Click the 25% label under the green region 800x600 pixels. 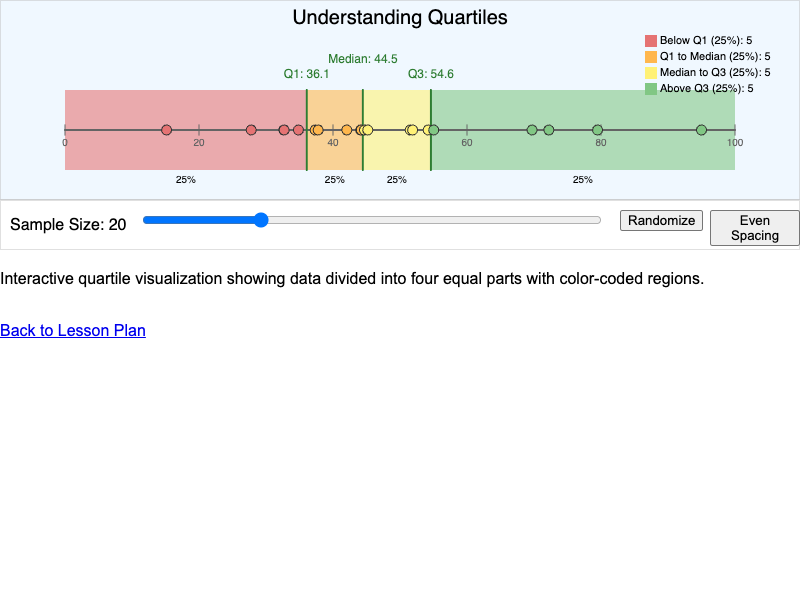583,180
